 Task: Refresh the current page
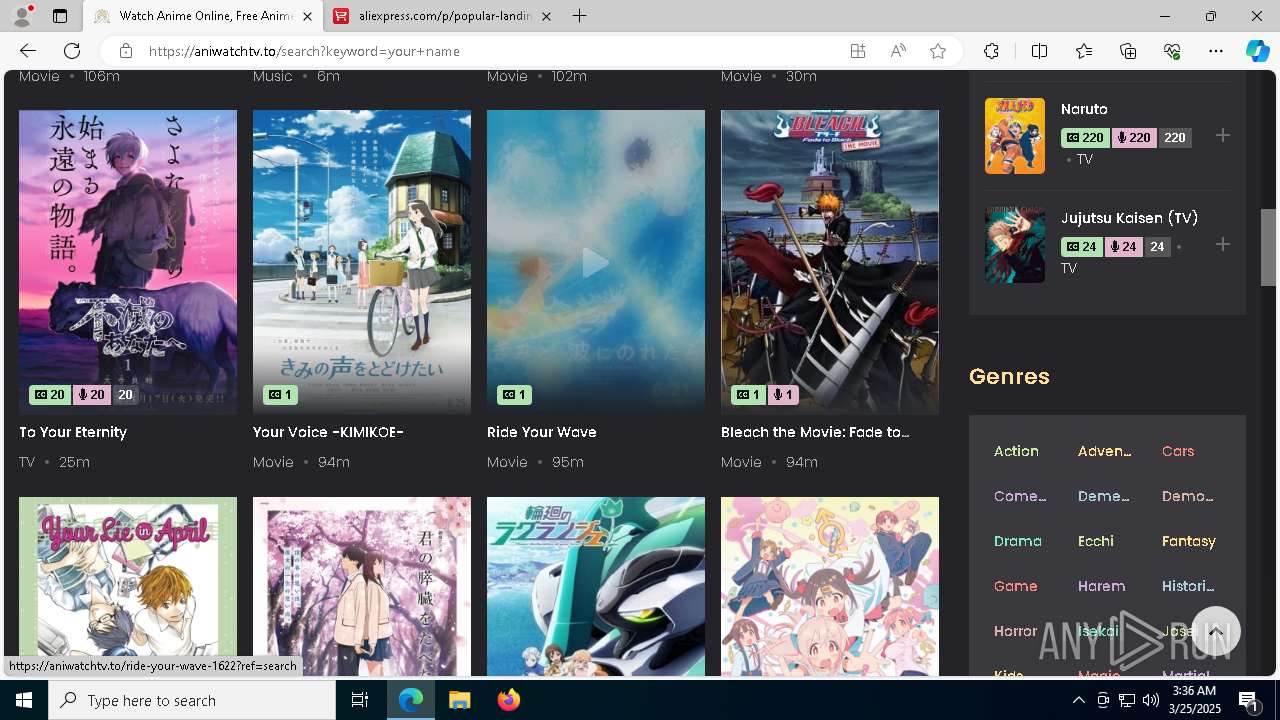pos(72,51)
